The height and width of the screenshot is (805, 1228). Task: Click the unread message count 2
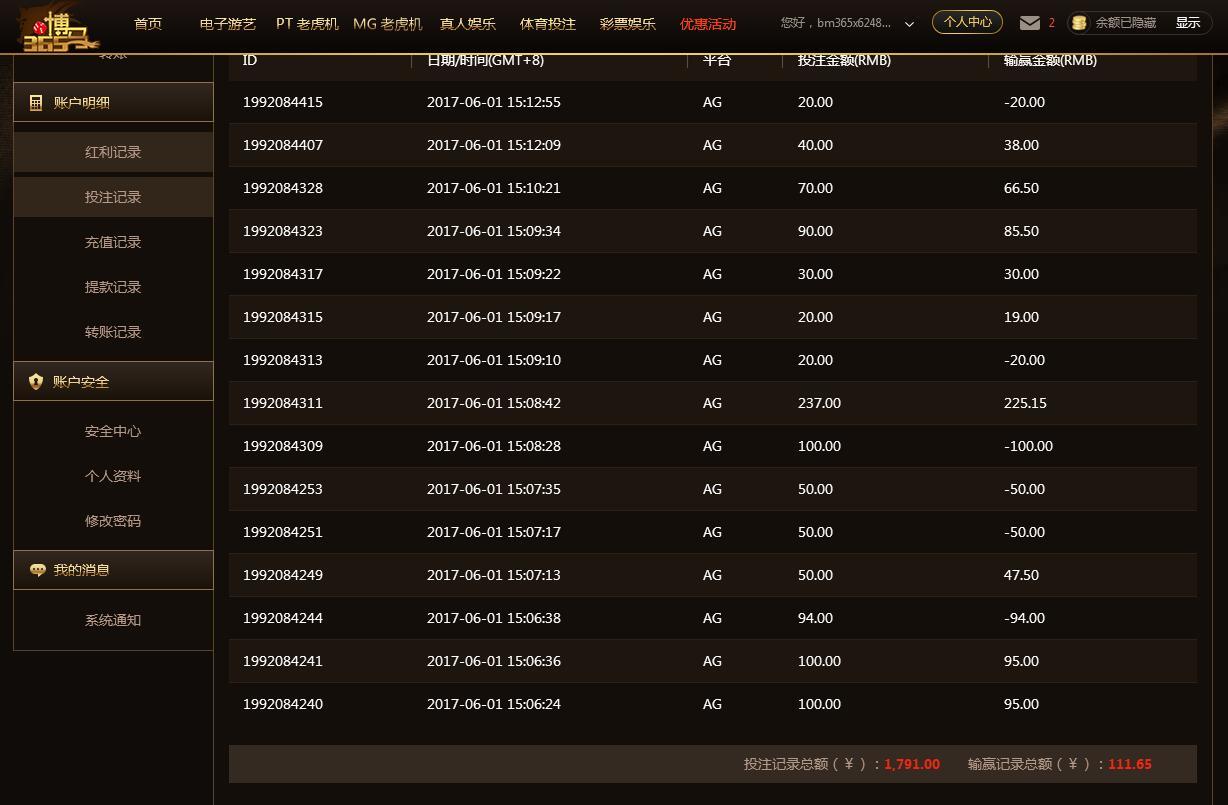[1052, 22]
